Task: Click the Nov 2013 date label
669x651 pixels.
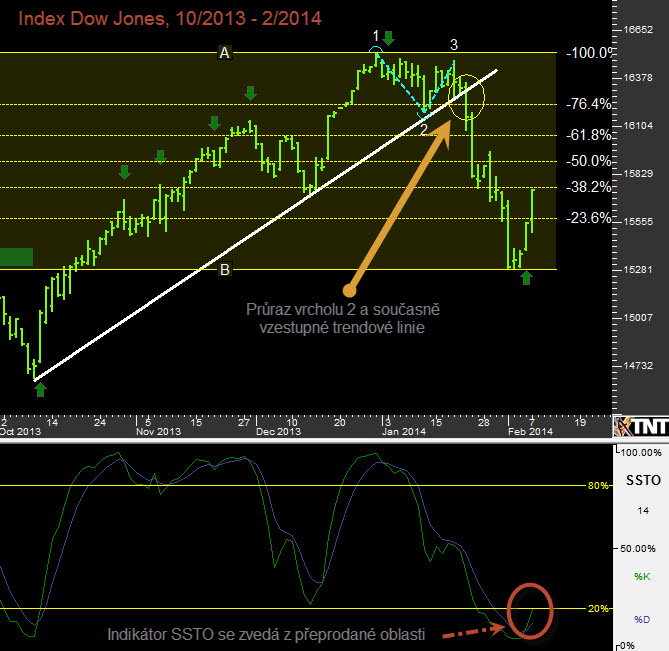Action: (x=158, y=432)
